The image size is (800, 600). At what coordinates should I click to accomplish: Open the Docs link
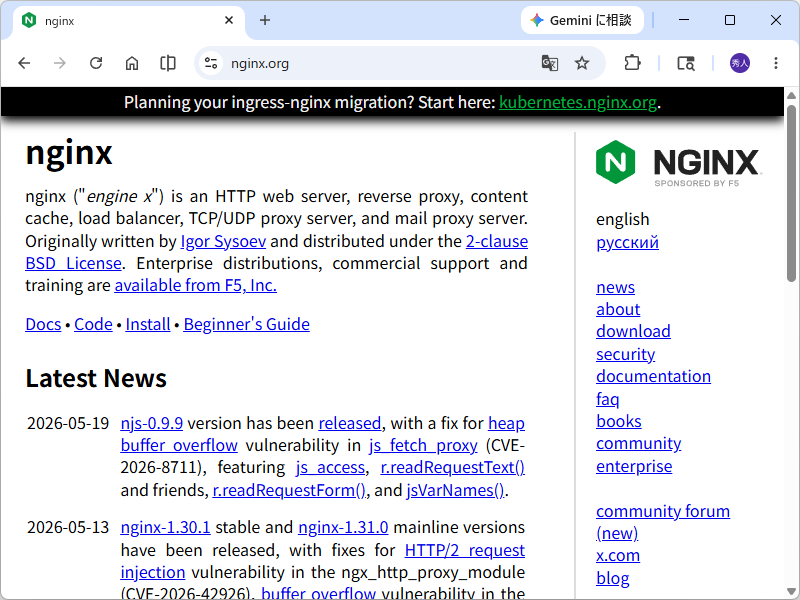[x=43, y=324]
